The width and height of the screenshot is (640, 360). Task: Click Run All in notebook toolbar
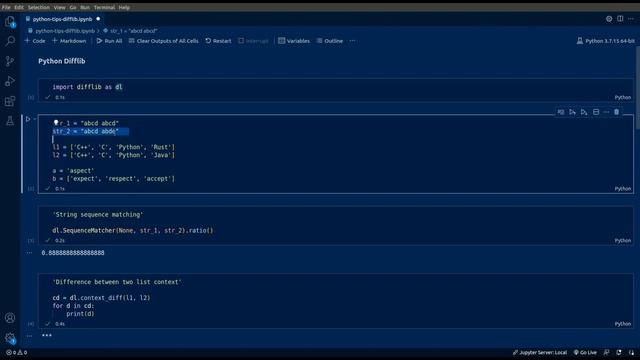coord(109,41)
